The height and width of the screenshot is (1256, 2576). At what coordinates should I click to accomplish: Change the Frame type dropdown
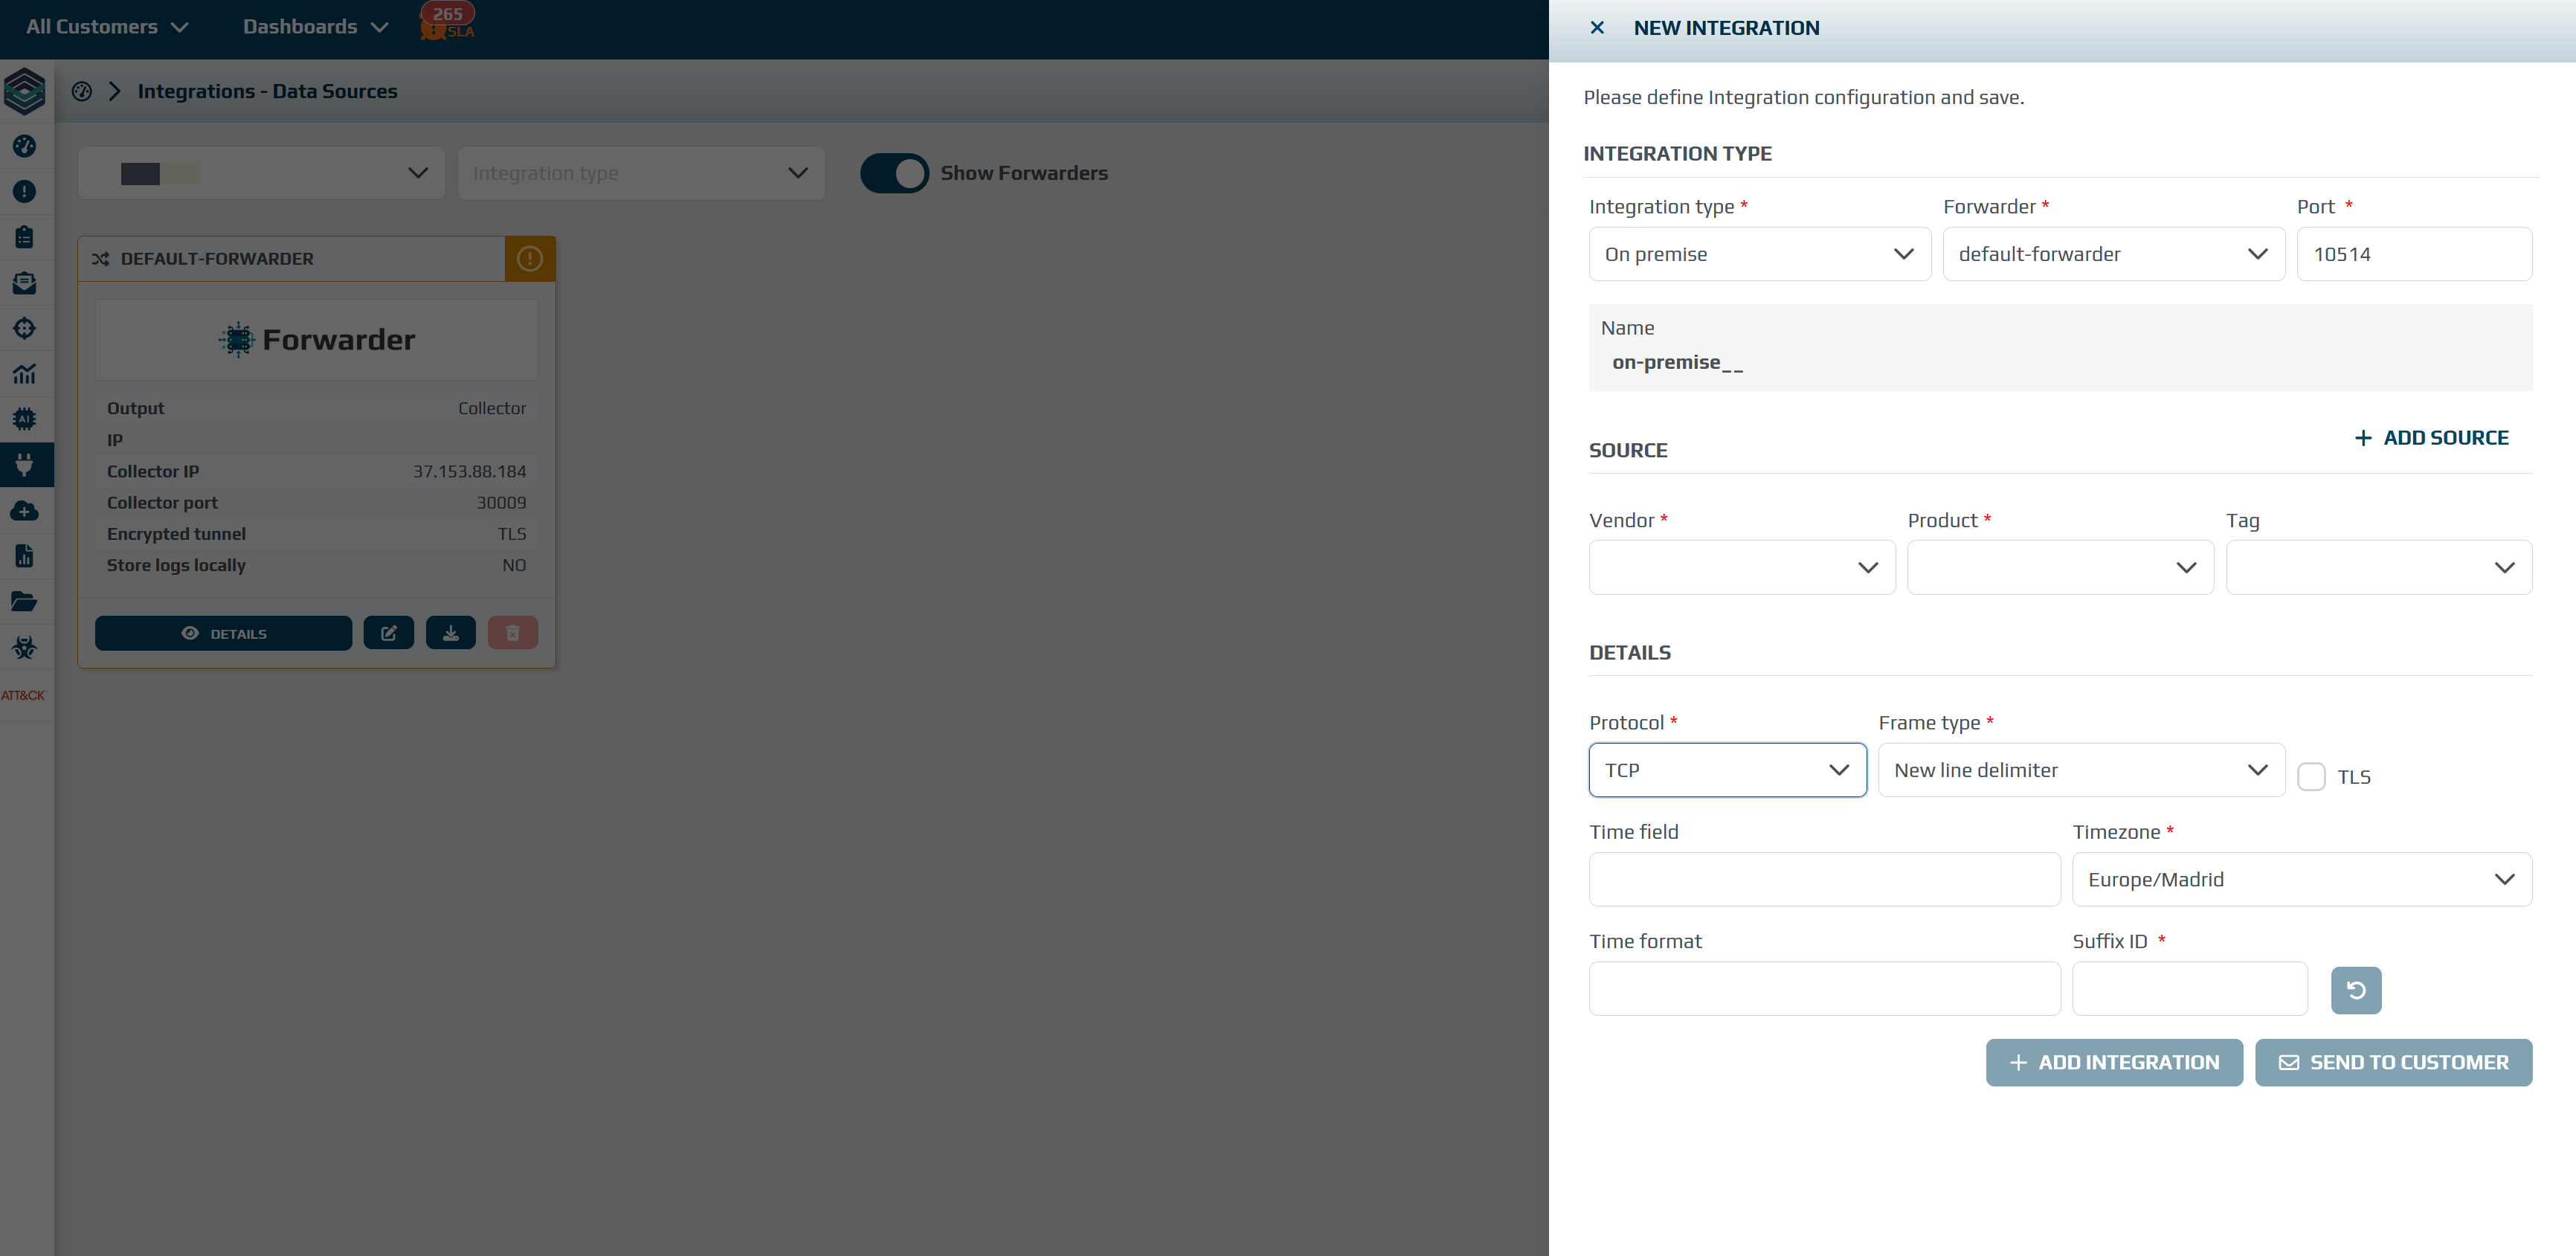(2080, 770)
